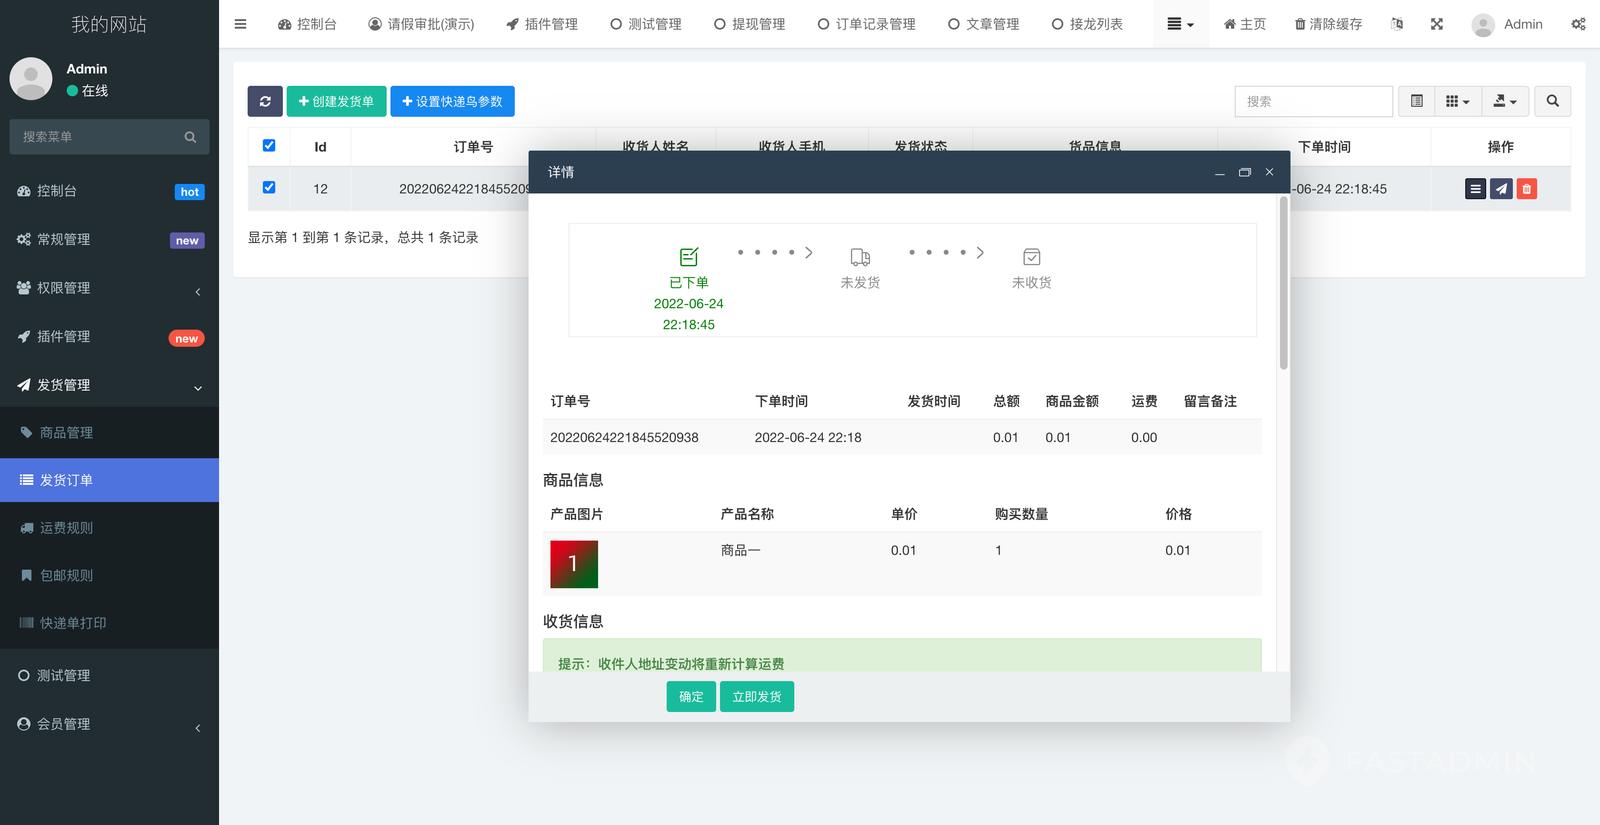The image size is (1600, 825).
Task: Open the export data dropdown
Action: (1504, 101)
